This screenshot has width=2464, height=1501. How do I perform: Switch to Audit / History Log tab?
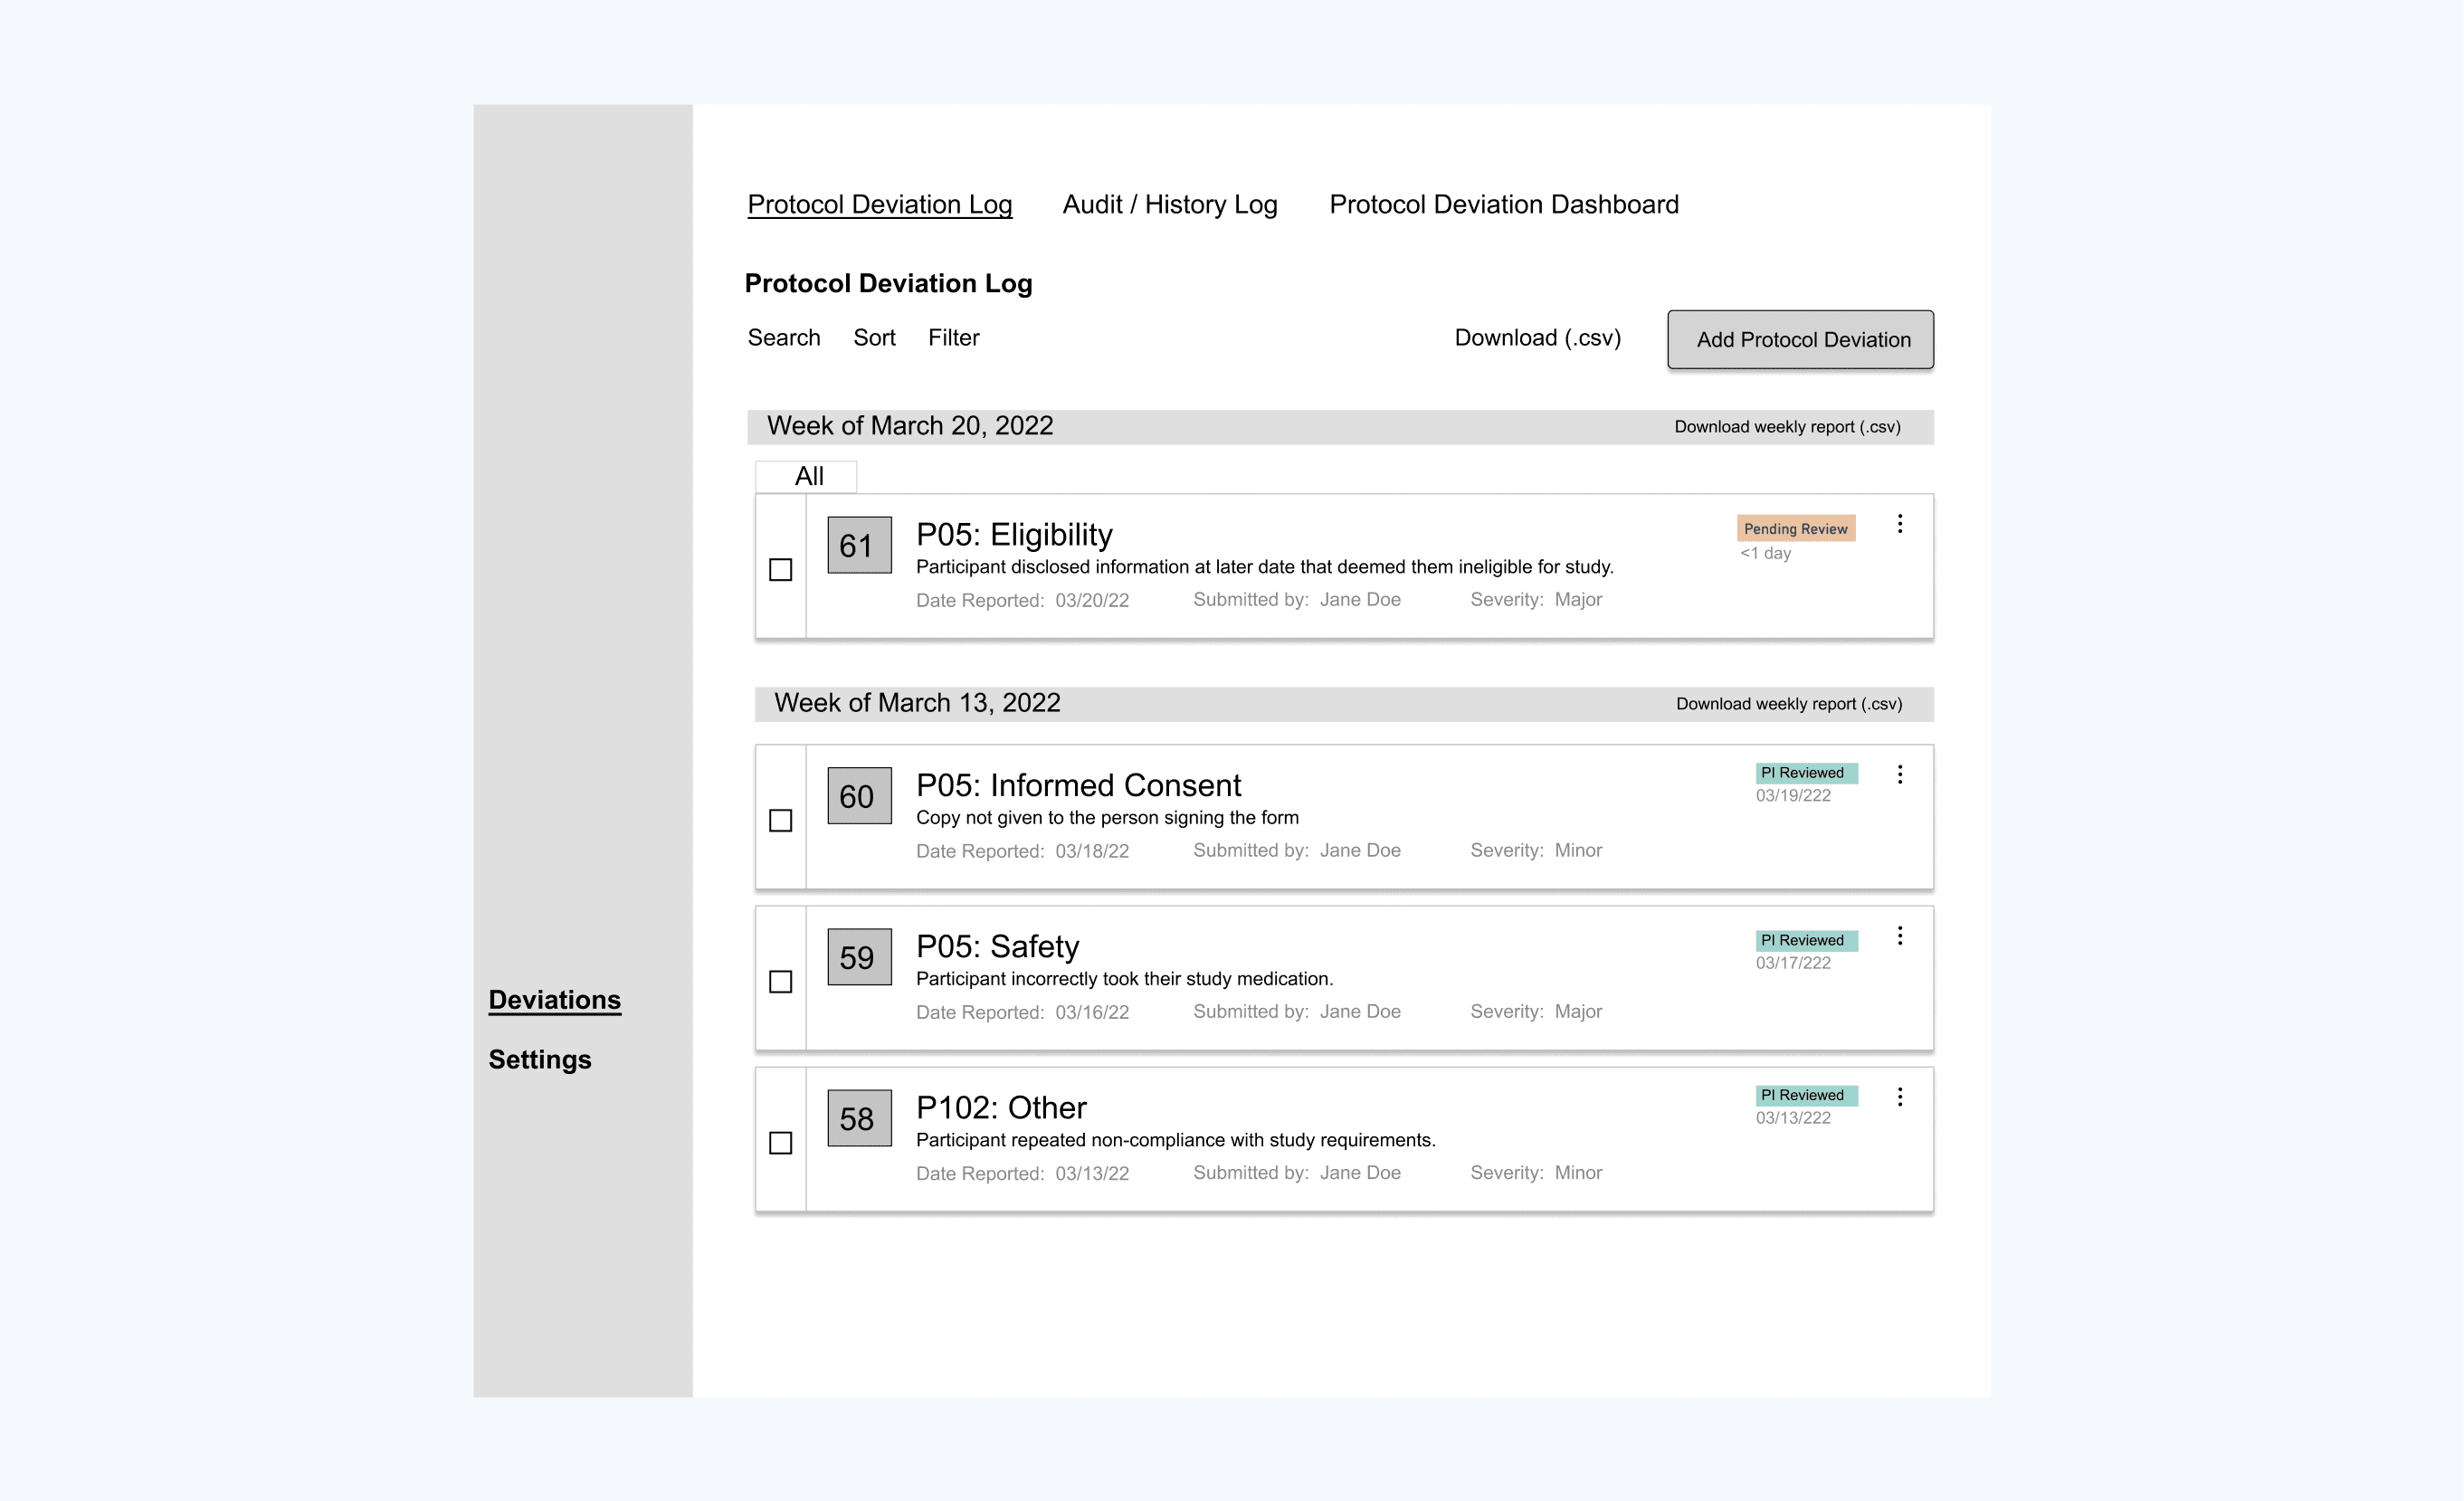click(1169, 205)
